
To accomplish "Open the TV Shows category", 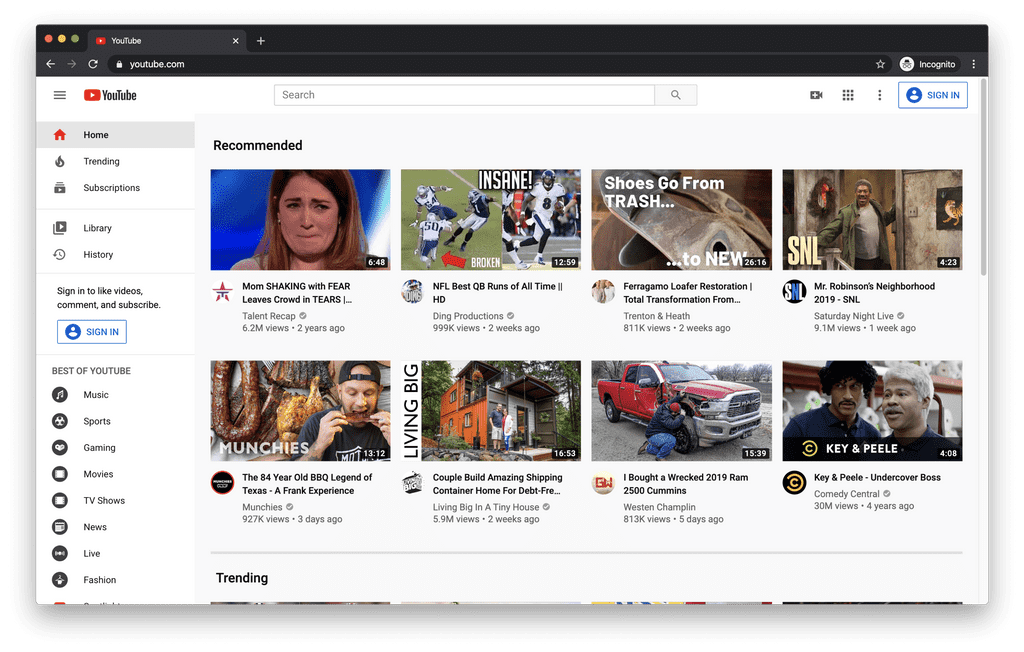I will 116,500.
